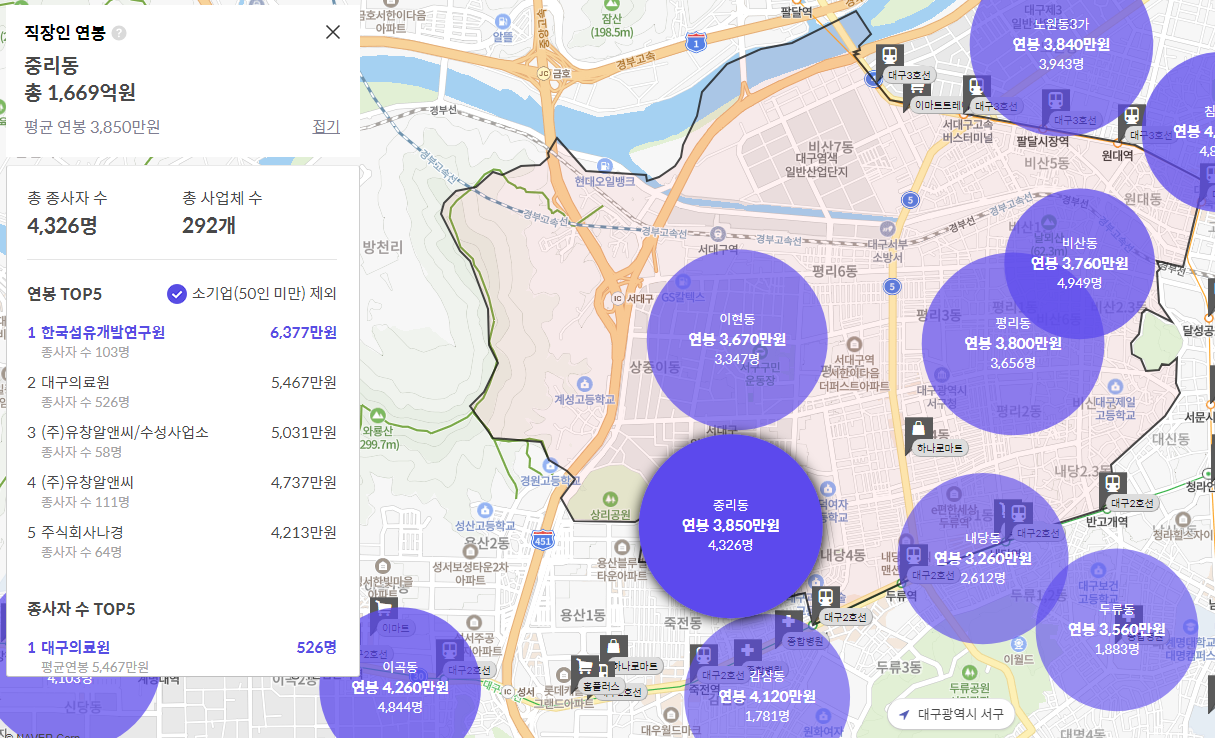Close the 직장인 연봉 panel
Screen dimensions: 1215x738
[333, 32]
